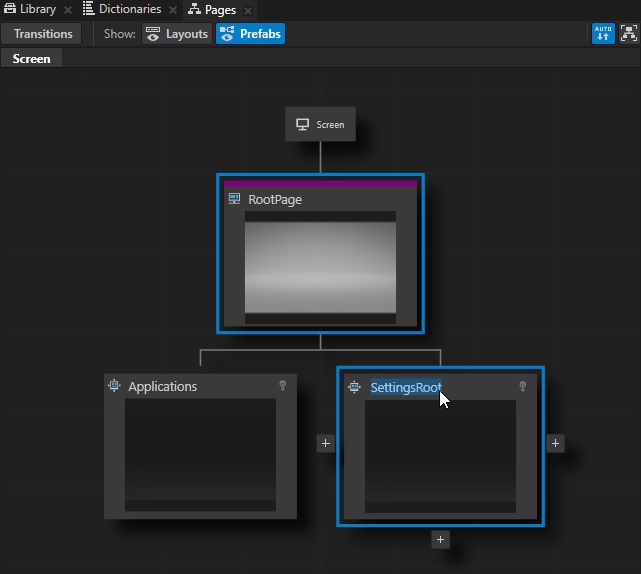The width and height of the screenshot is (641, 574).
Task: Click the SettingsRoot name field
Action: [x=404, y=387]
